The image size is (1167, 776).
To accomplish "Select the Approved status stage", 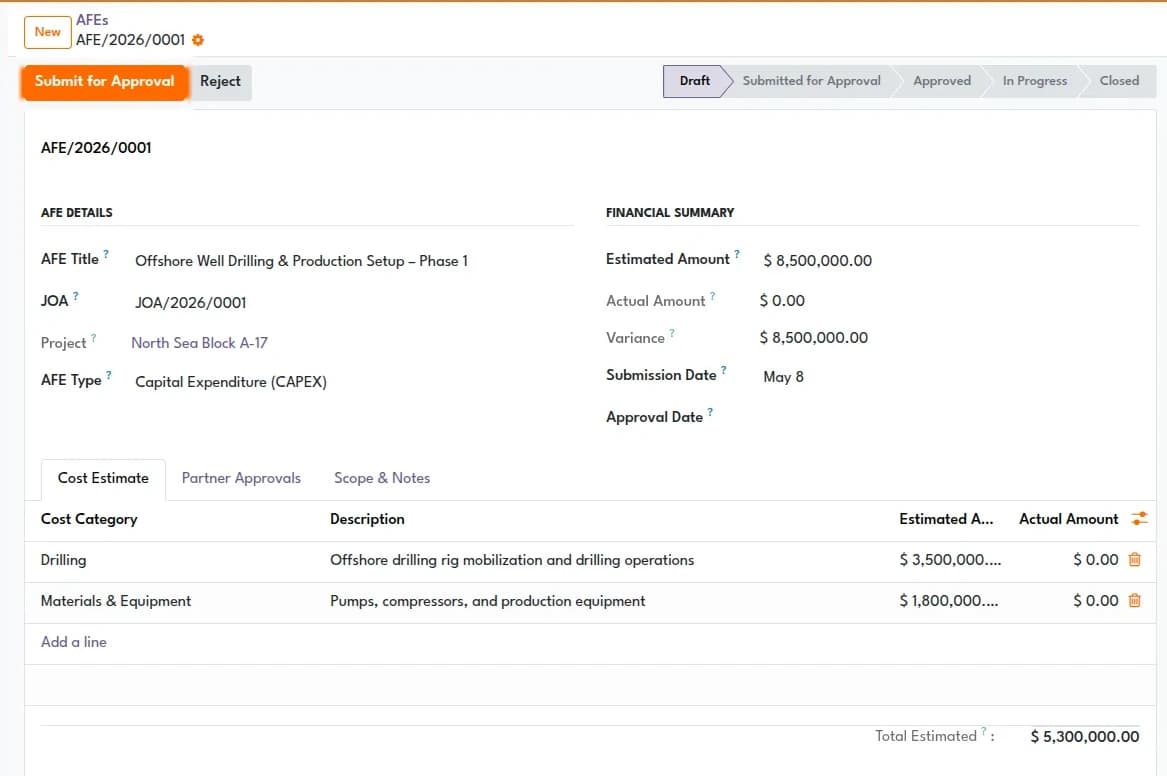I will click(x=941, y=81).
